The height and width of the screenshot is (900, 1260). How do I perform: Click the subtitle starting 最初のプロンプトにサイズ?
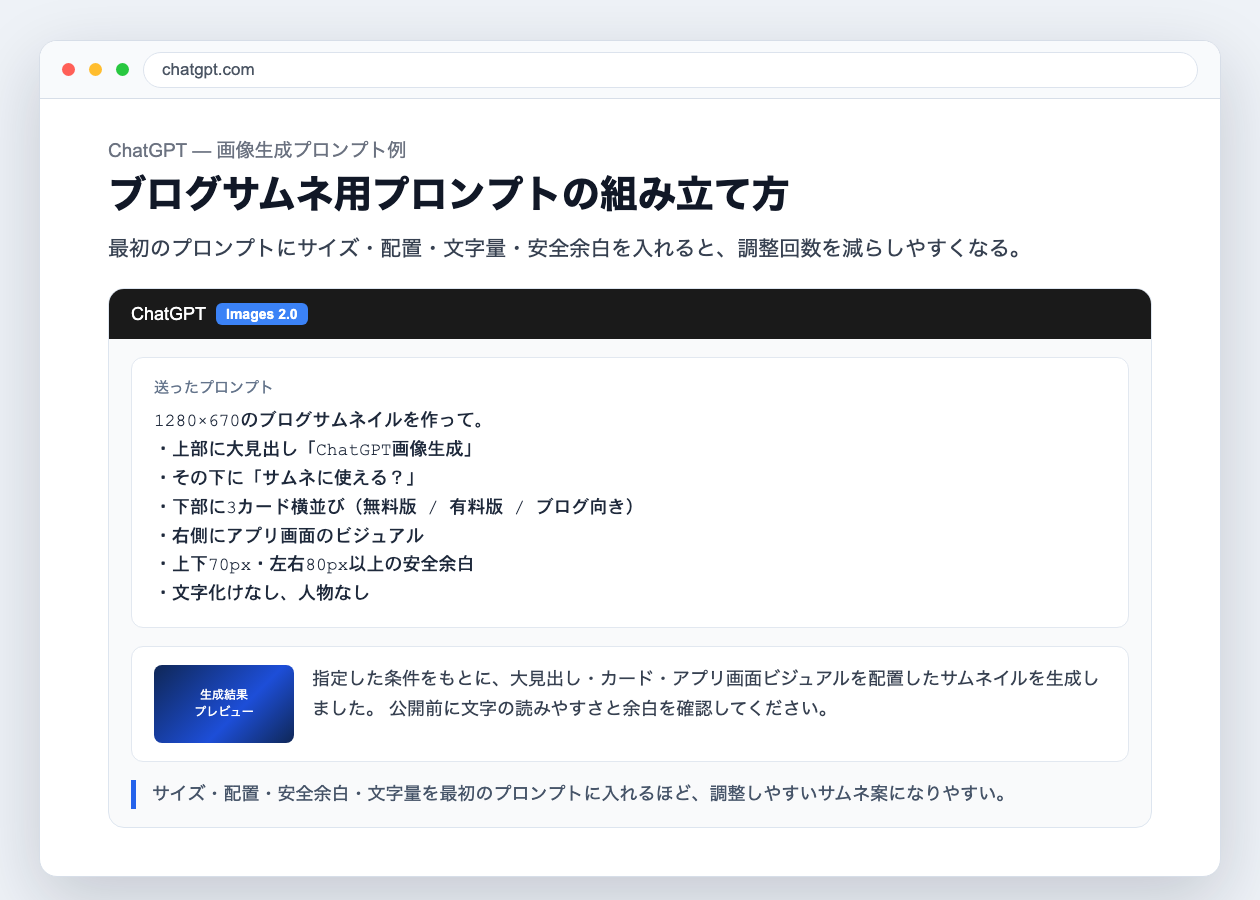click(567, 248)
